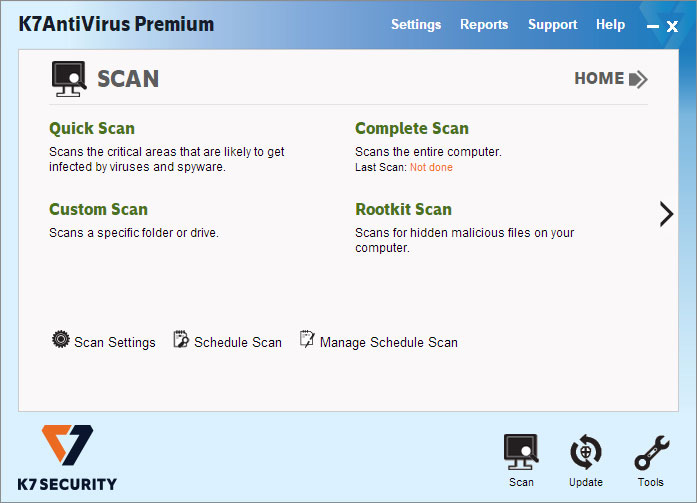697x503 pixels.
Task: Open the Settings menu
Action: [416, 25]
